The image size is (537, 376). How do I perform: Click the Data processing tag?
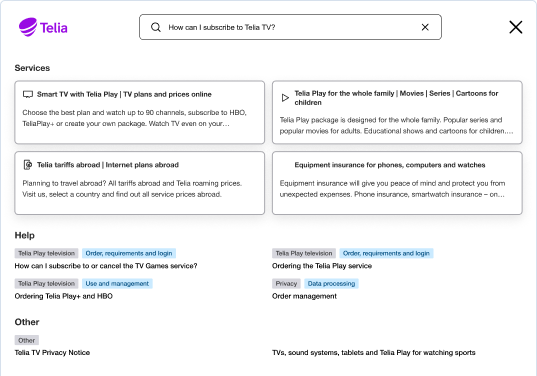[x=331, y=284]
